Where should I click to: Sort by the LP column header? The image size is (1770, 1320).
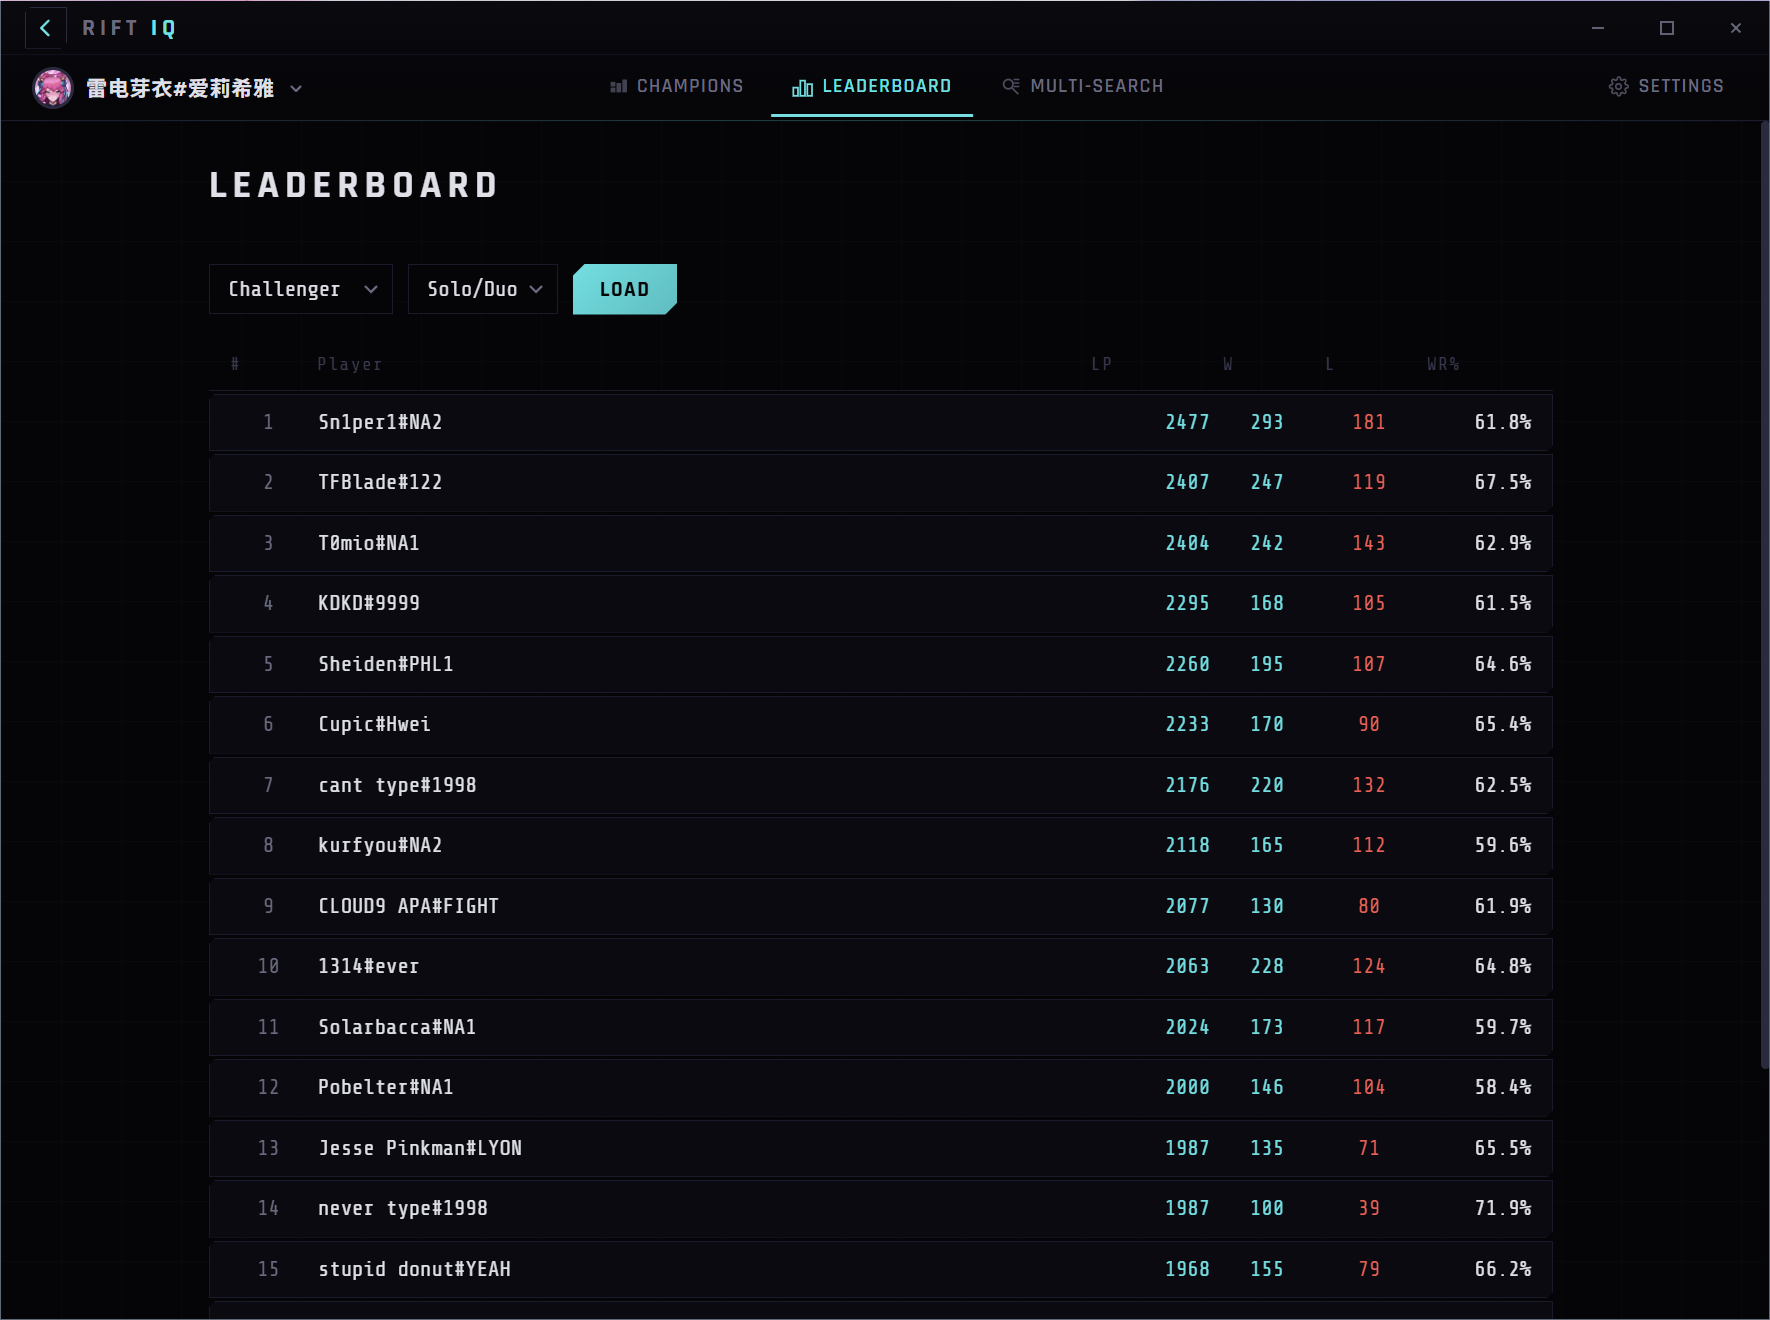pyautogui.click(x=1102, y=364)
